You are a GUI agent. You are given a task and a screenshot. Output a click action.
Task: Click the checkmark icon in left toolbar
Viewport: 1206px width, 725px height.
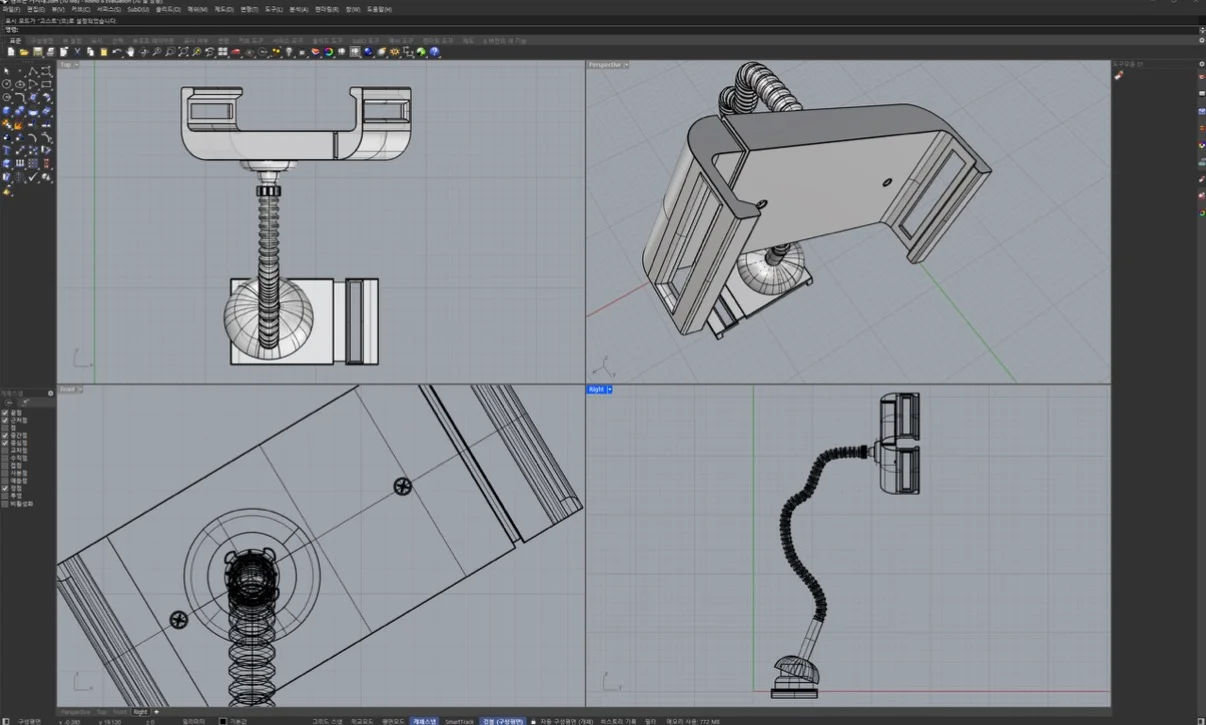tap(33, 177)
